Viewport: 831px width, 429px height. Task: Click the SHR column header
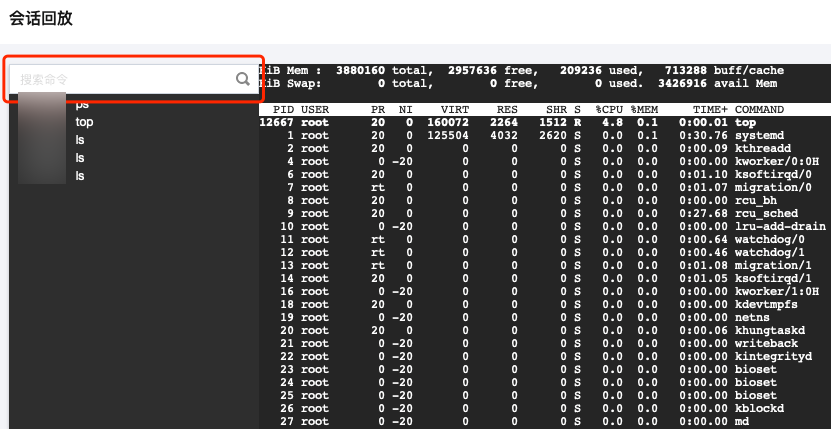tap(556, 110)
